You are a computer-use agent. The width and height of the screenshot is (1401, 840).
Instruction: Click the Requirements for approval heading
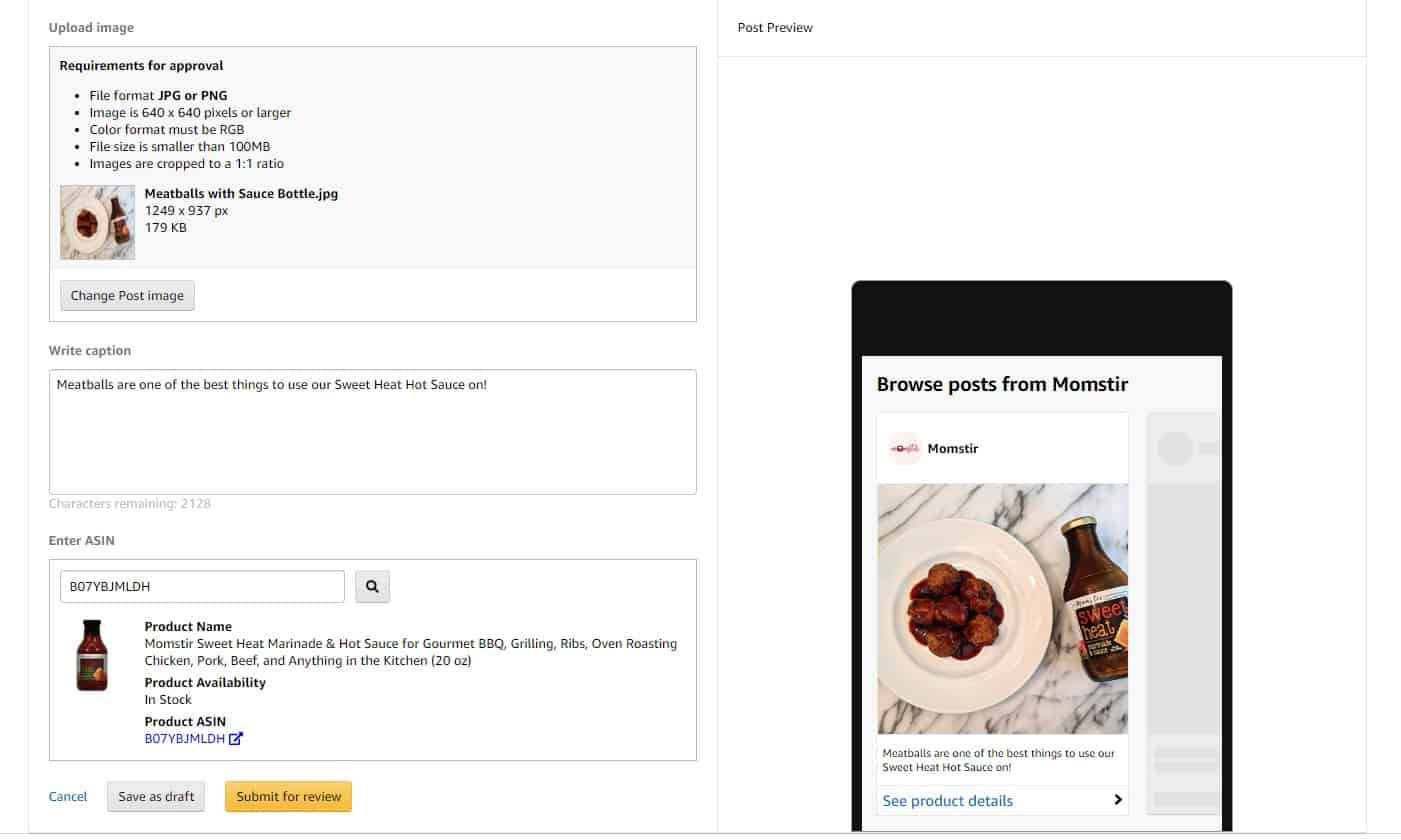tap(141, 66)
